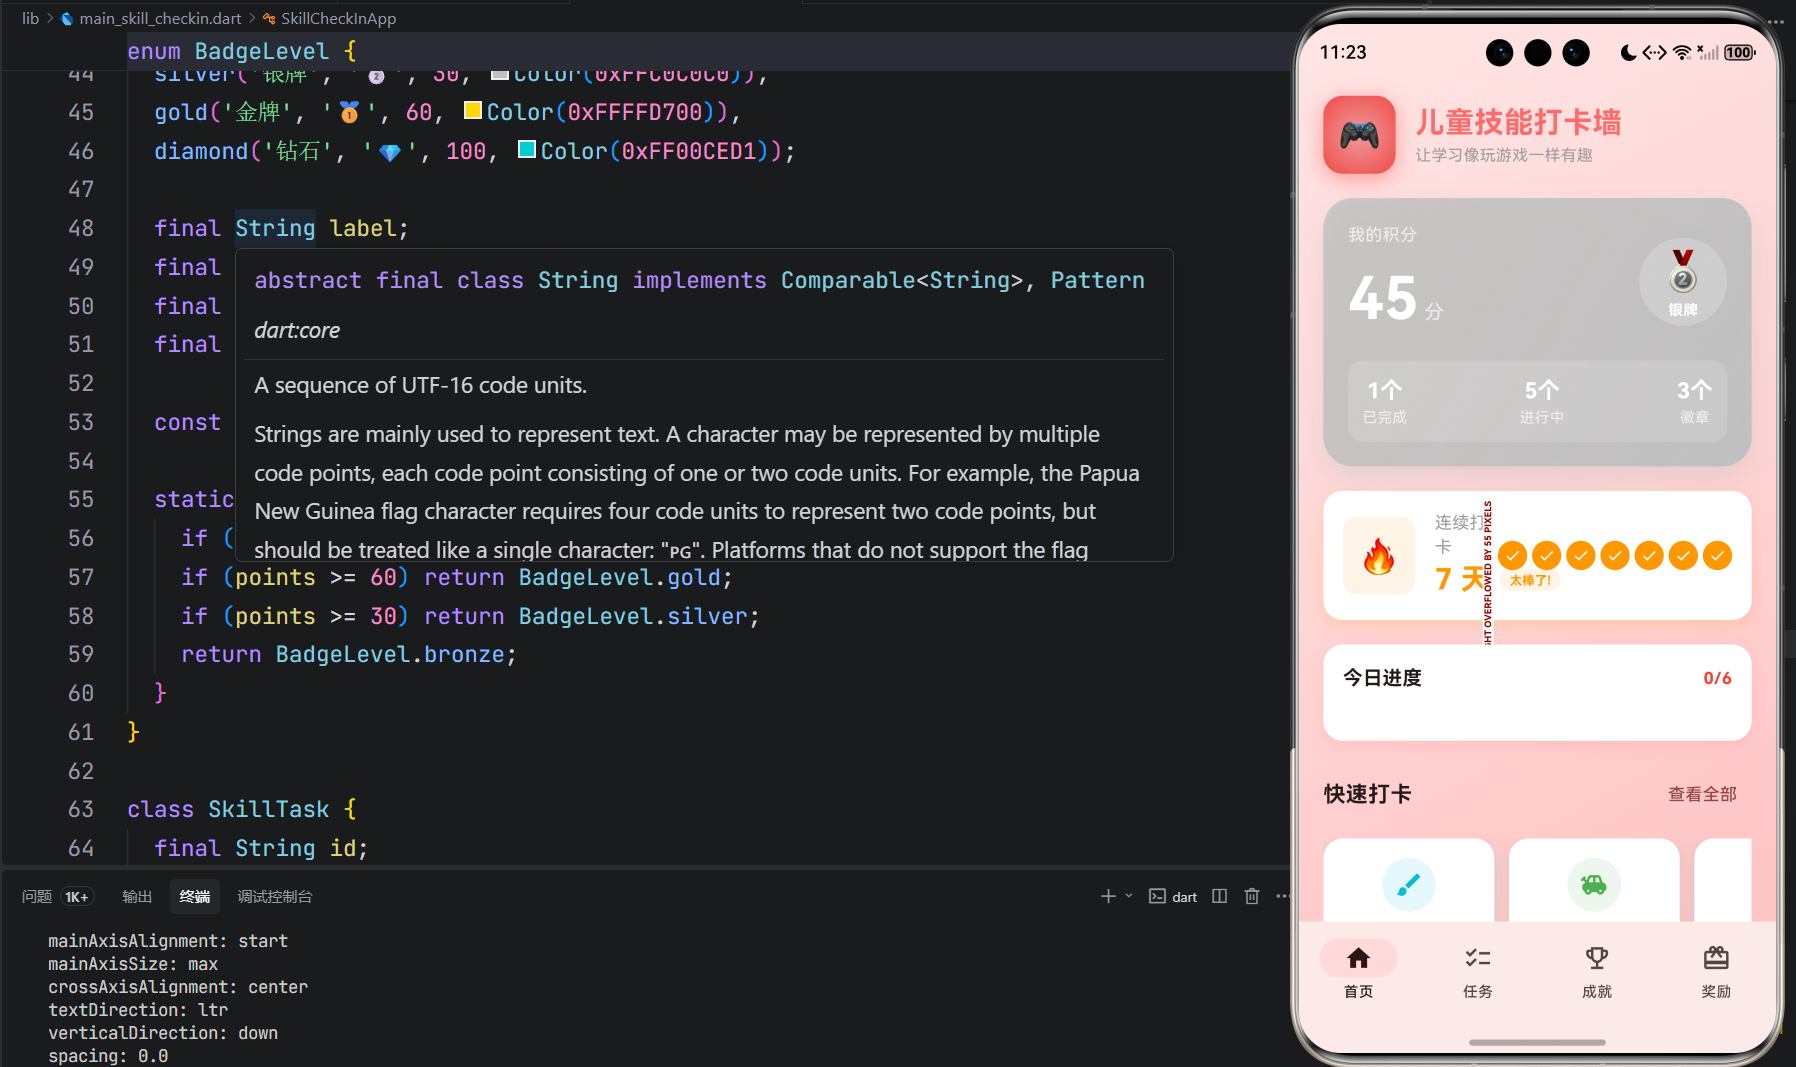Tap the 银牌 silver medal badge

coord(1683,282)
